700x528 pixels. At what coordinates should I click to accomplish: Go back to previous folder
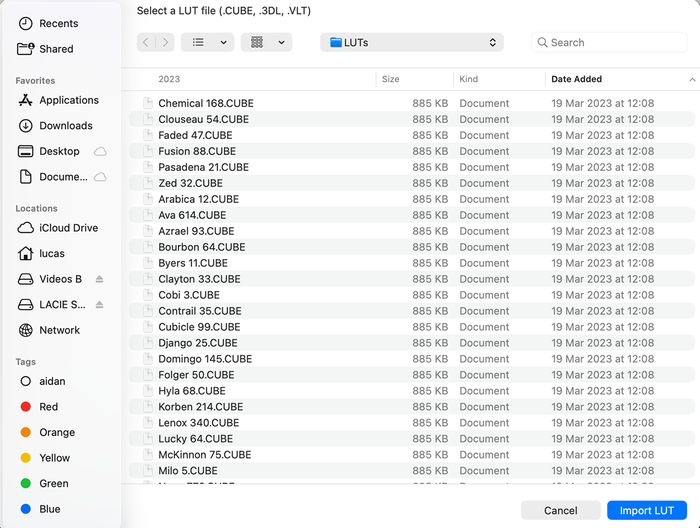point(146,42)
